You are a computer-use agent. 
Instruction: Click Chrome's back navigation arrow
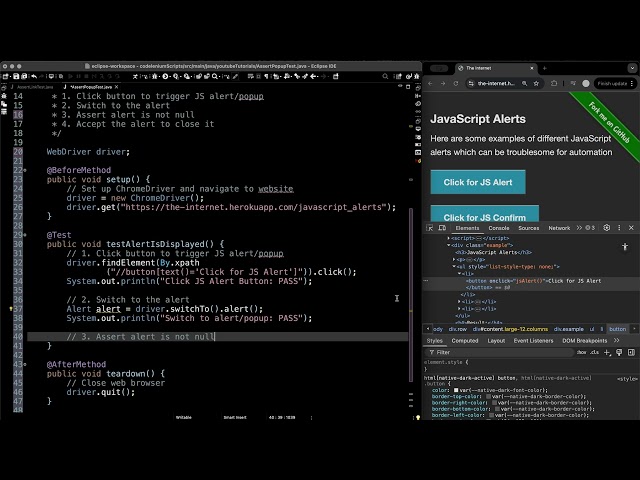(x=430, y=83)
